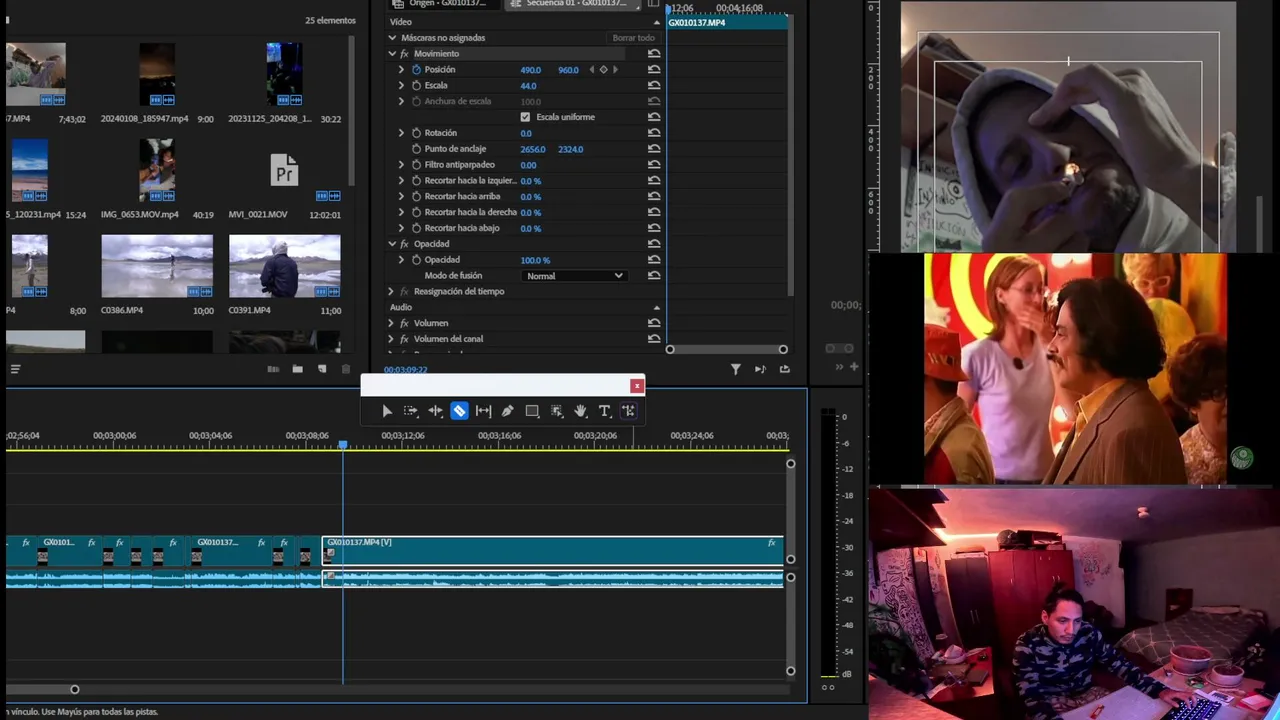Open the Modo de fusión Normal dropdown

coord(574,276)
